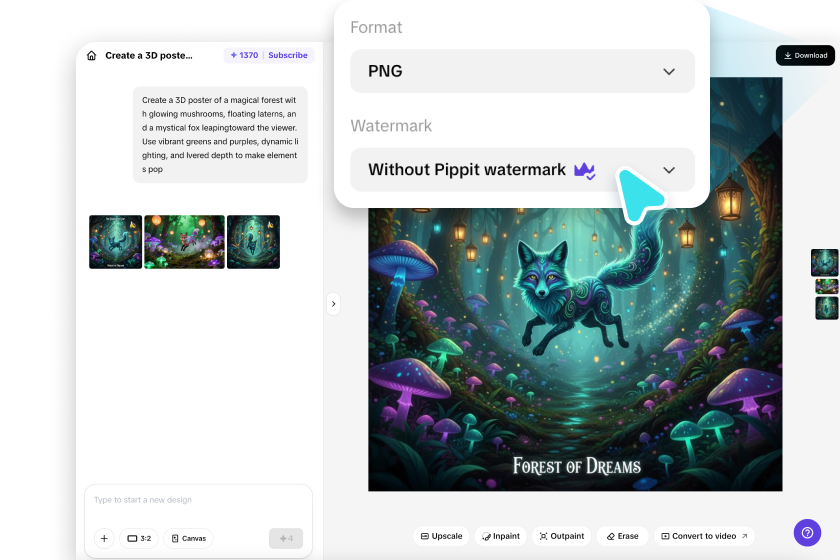Select the middle red fox thumbnail in chat
This screenshot has width=840, height=560.
184,242
